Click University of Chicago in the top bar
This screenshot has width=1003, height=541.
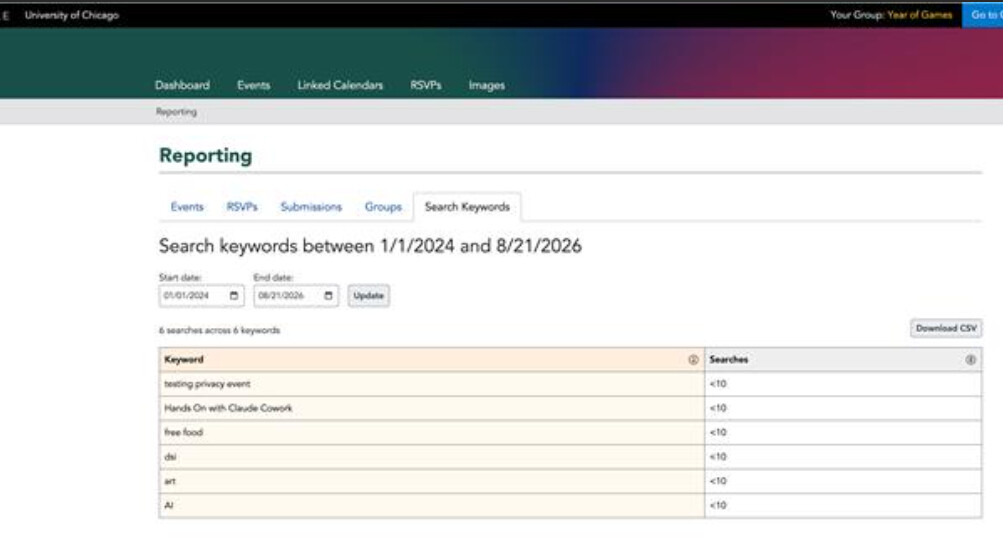[72, 15]
